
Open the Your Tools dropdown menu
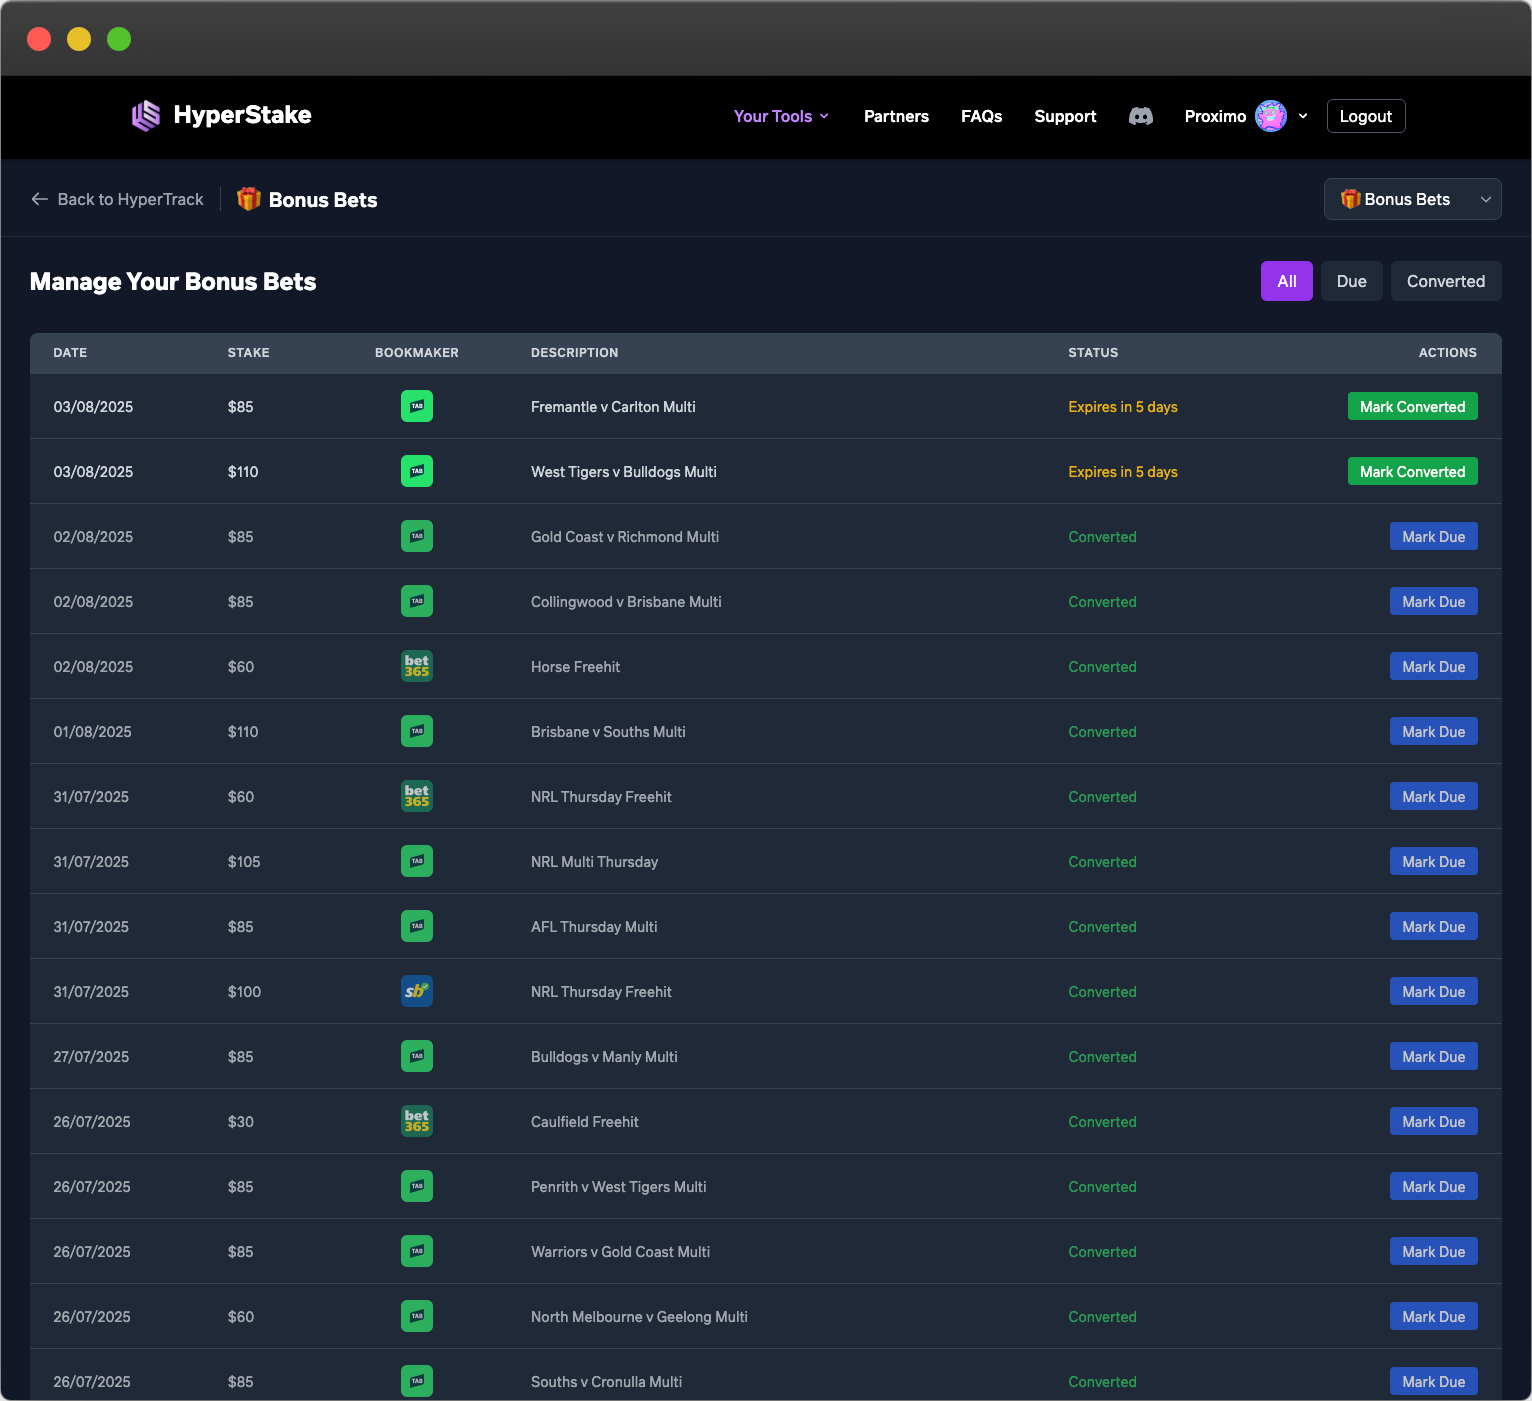pos(781,116)
